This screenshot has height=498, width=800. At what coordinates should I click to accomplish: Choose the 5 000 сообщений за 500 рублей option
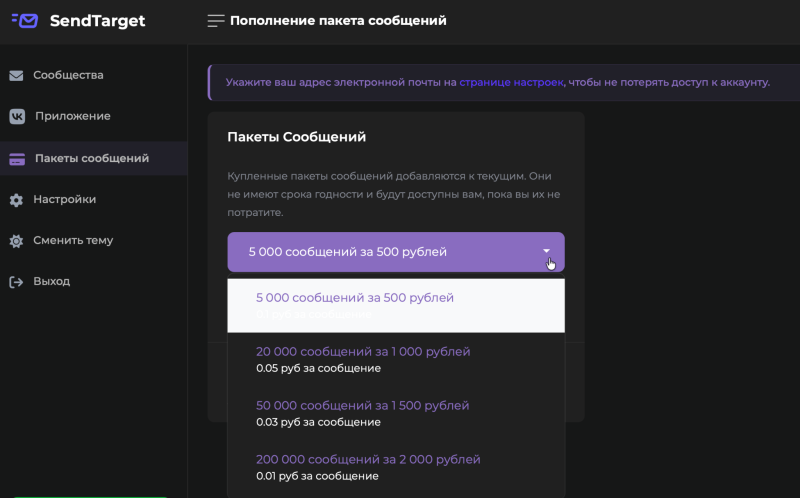(396, 305)
